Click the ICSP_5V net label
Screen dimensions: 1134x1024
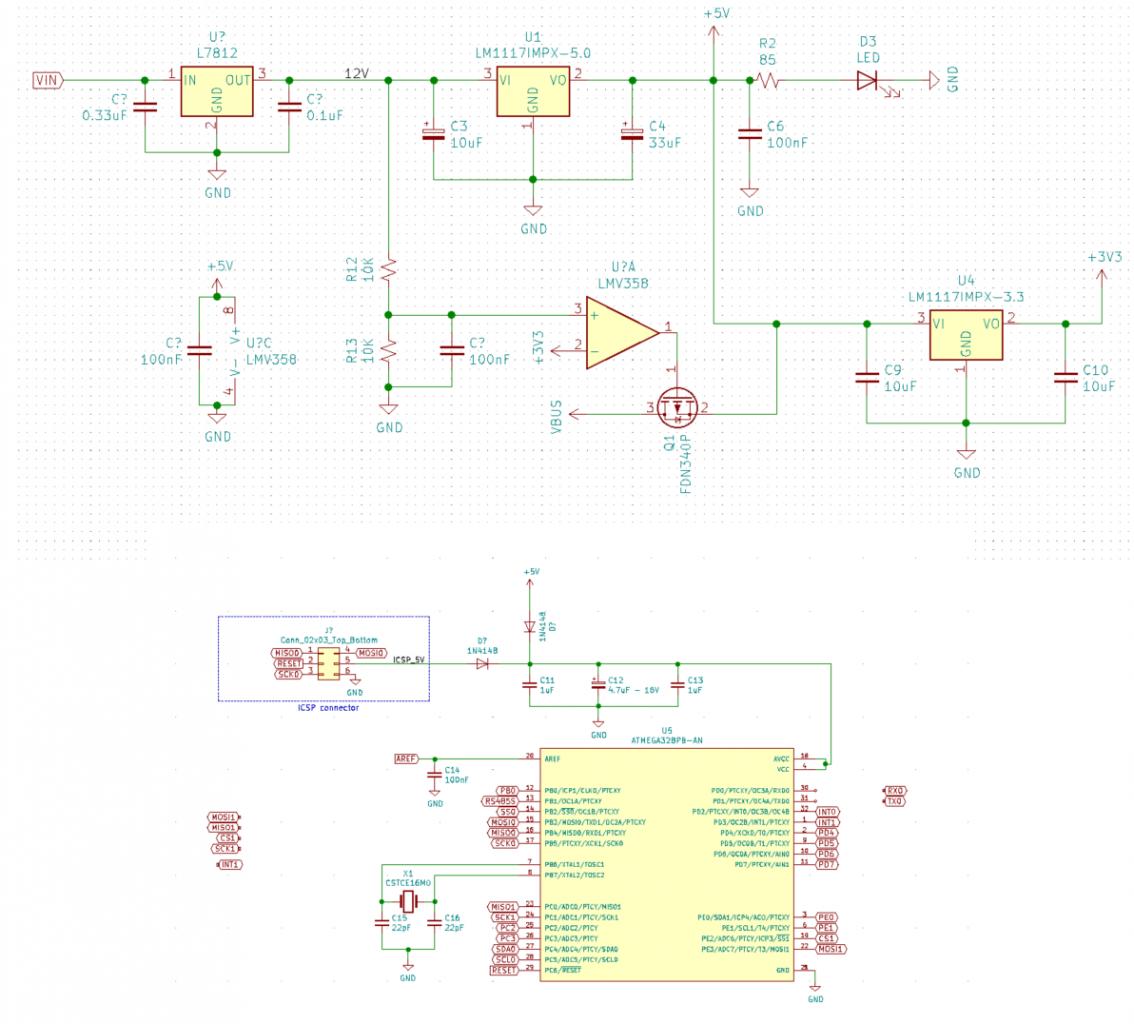coord(409,660)
